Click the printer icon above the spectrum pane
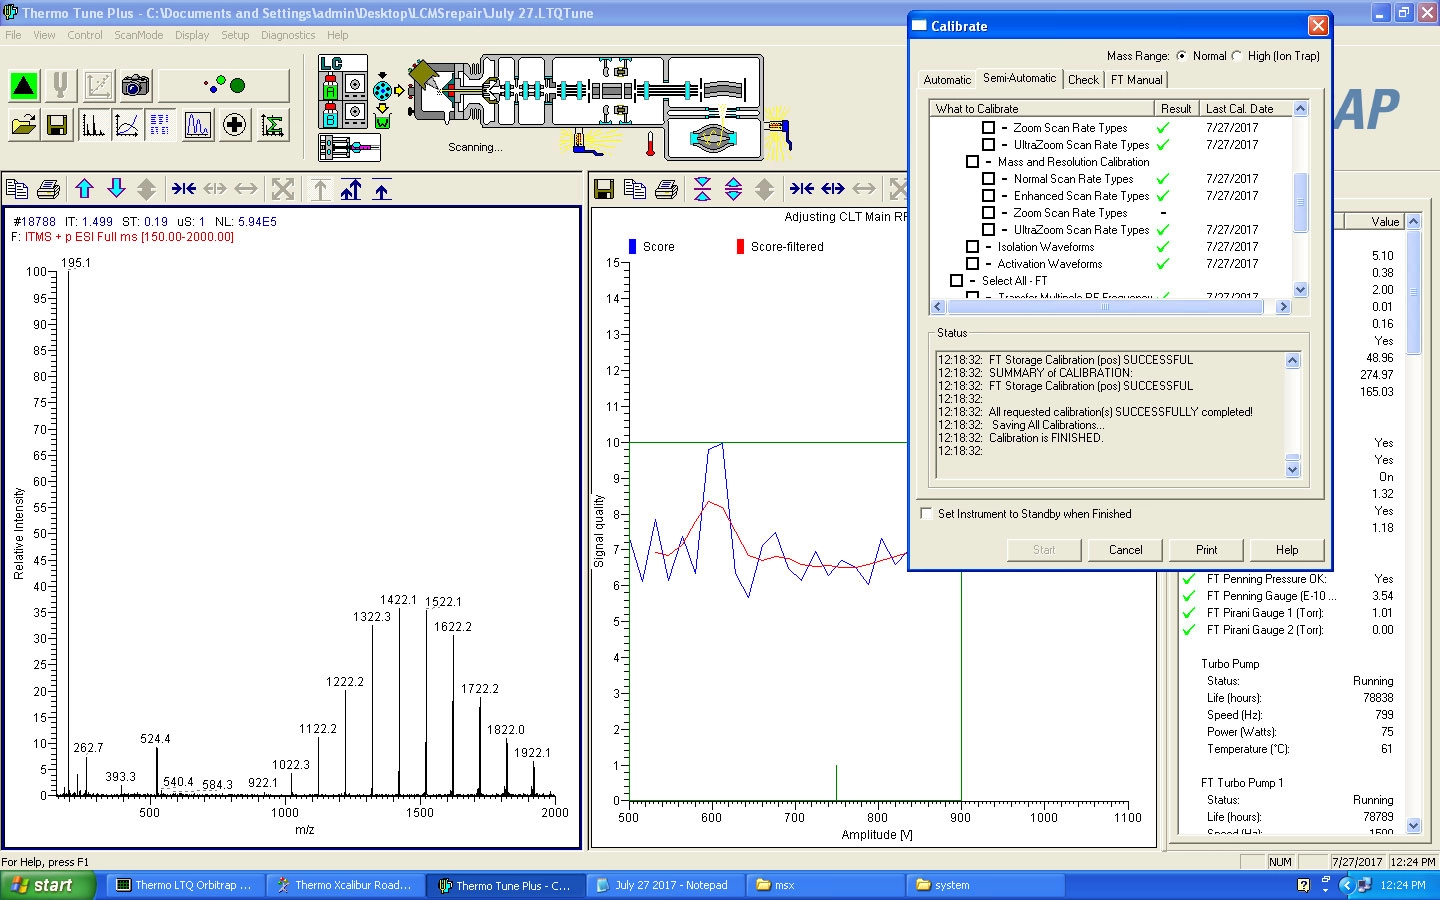This screenshot has width=1440, height=900. pyautogui.click(x=48, y=189)
